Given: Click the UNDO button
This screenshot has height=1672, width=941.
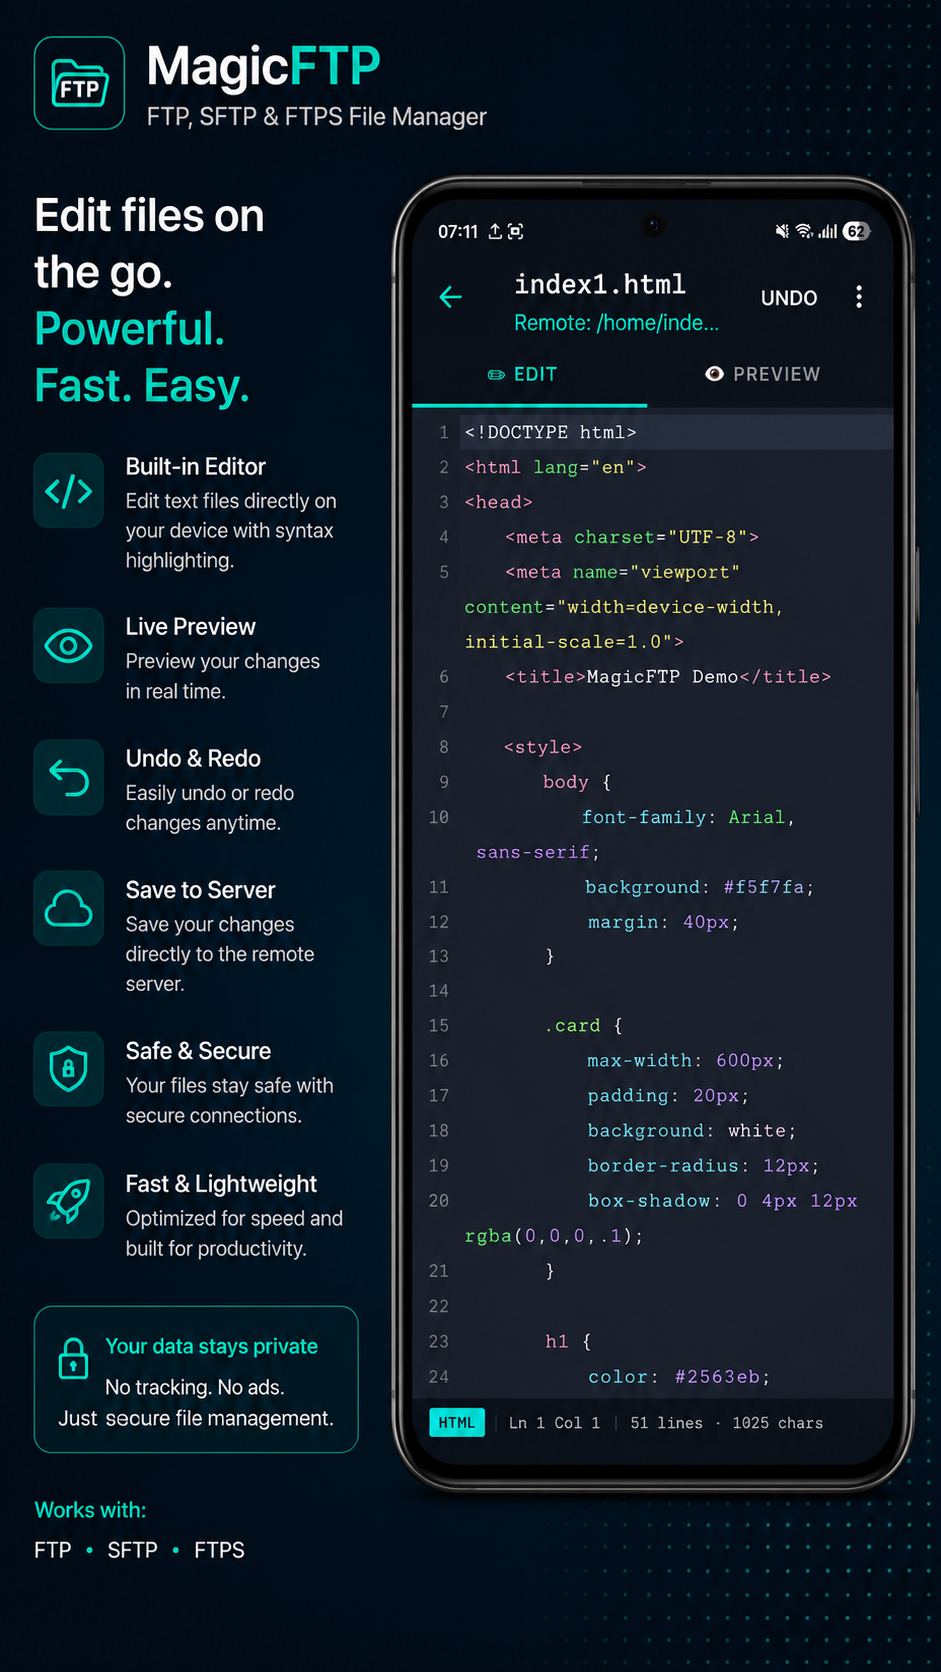Looking at the screenshot, I should 789,298.
